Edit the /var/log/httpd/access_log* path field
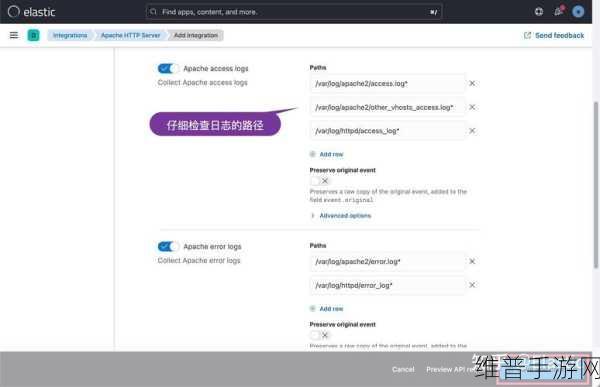 [387, 131]
